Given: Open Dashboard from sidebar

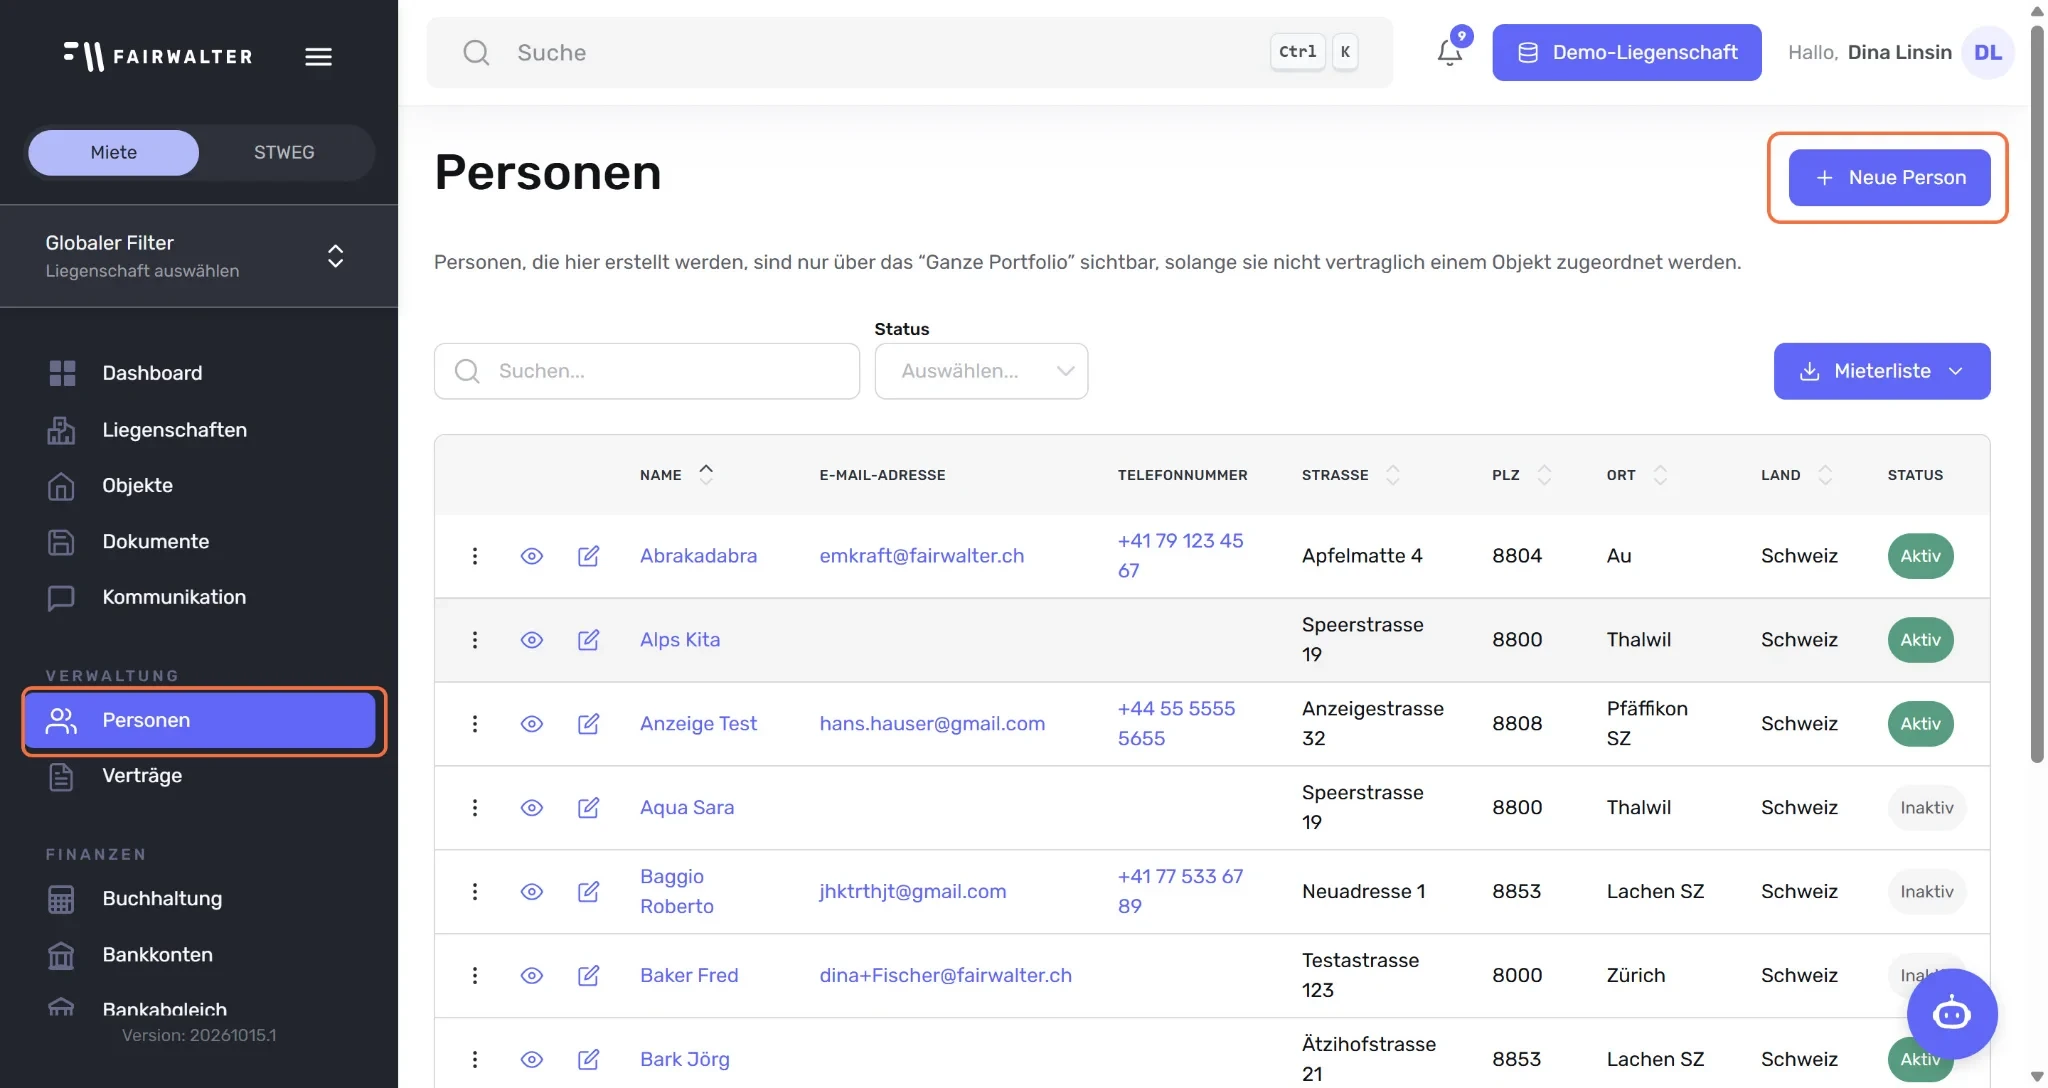Looking at the screenshot, I should (152, 373).
